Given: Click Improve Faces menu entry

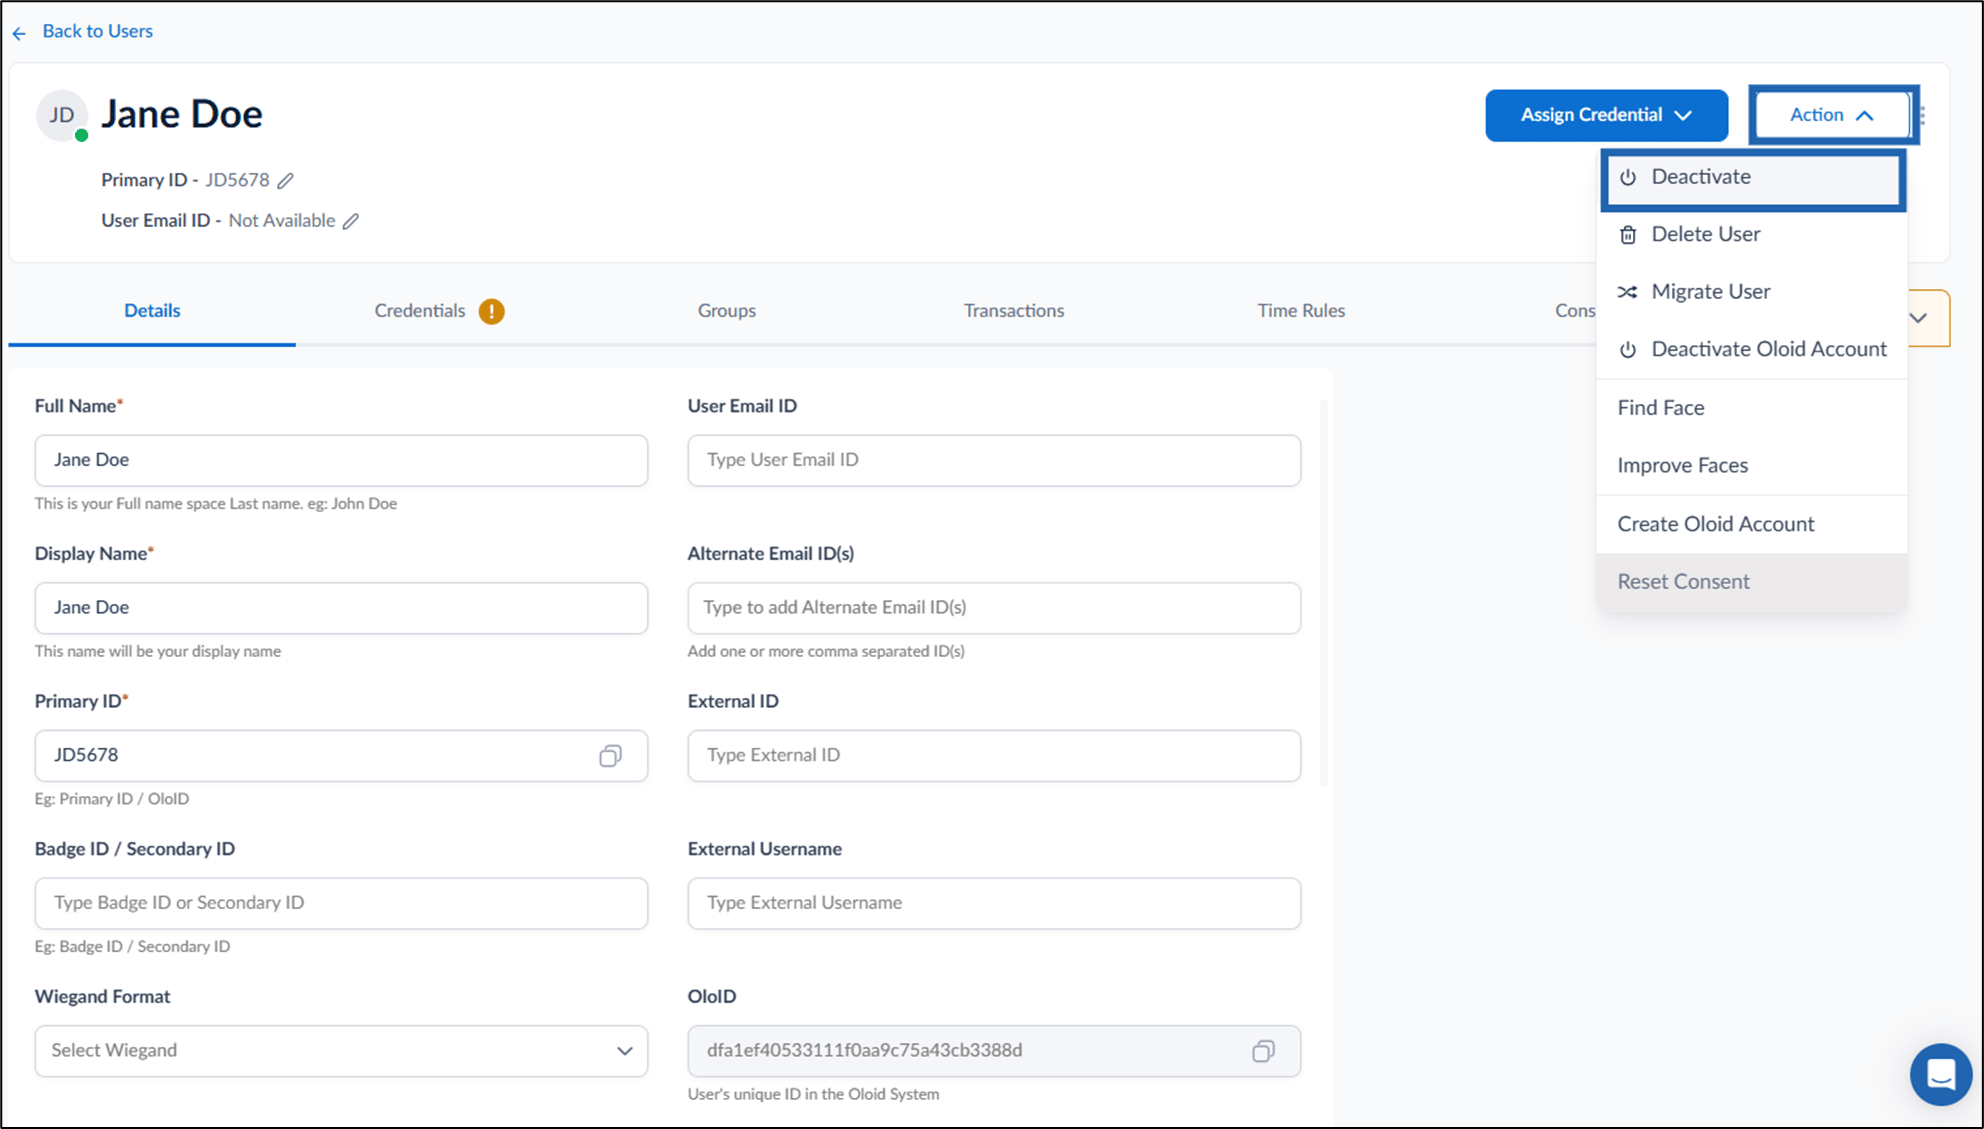Looking at the screenshot, I should tap(1752, 466).
